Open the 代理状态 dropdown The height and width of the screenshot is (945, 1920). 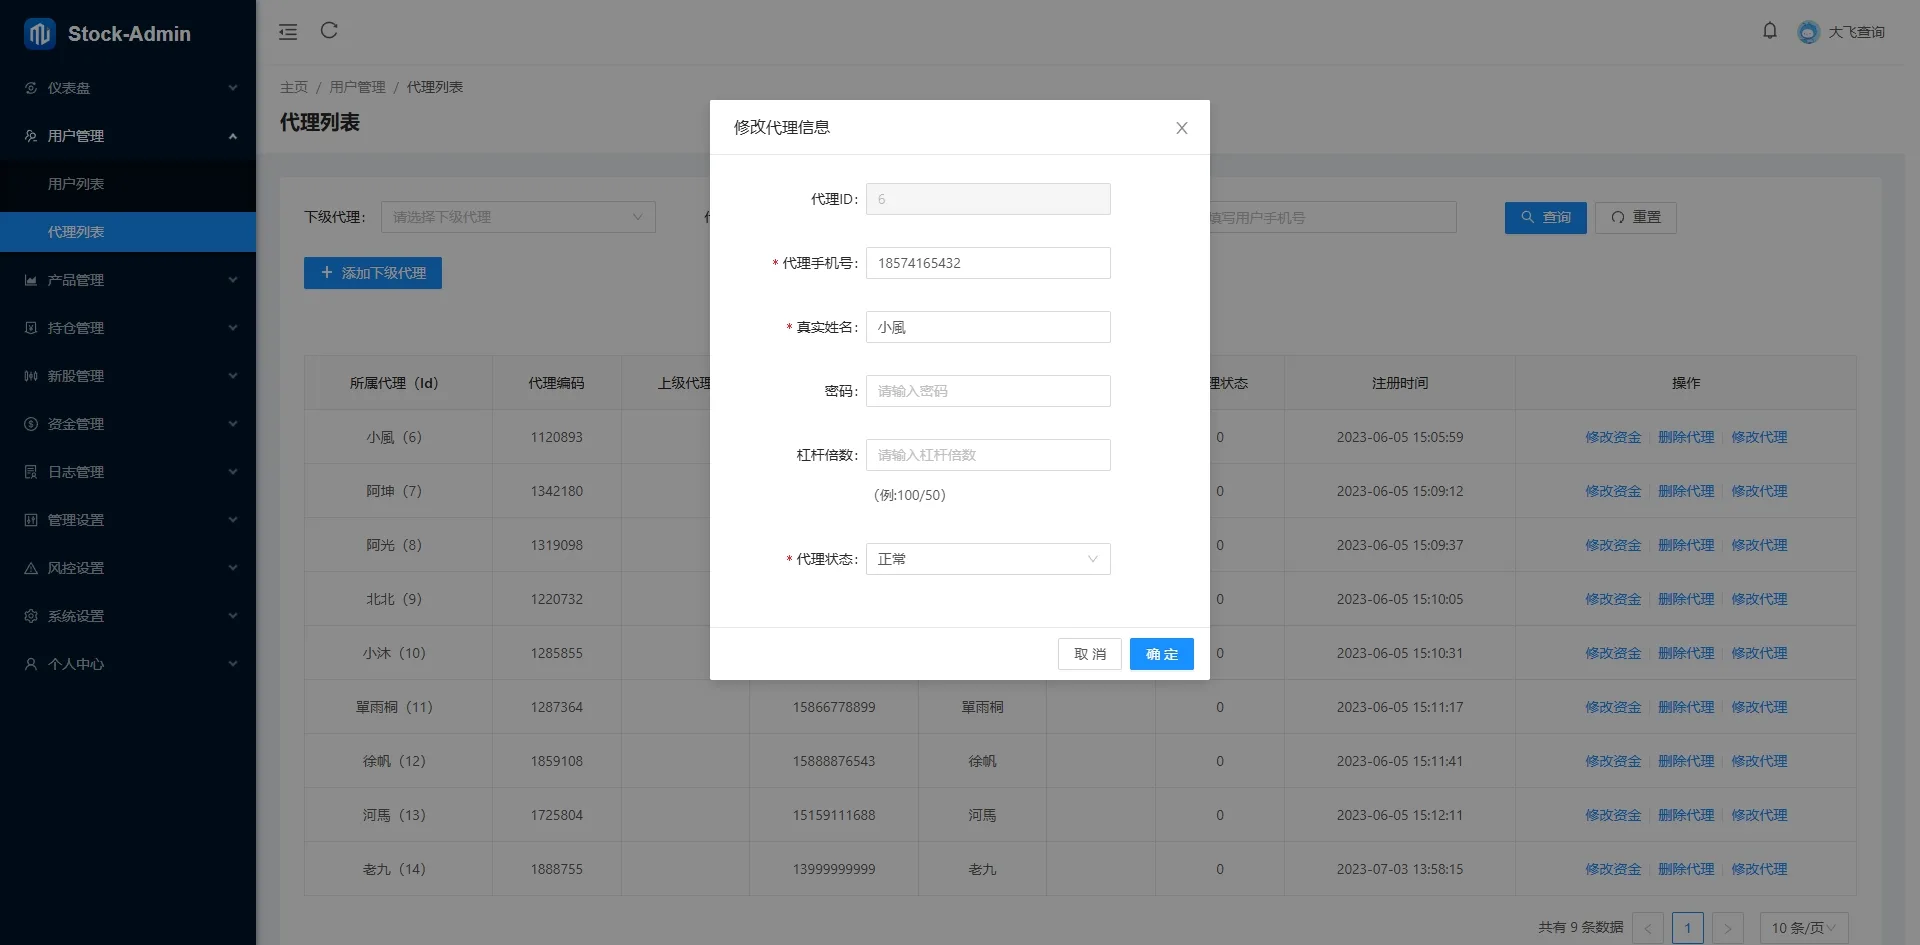987,559
